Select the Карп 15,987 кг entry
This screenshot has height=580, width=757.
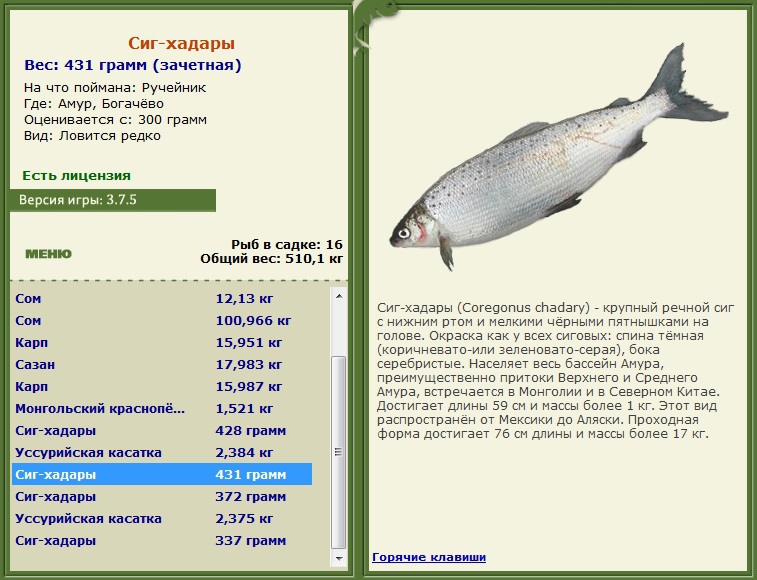(x=162, y=386)
